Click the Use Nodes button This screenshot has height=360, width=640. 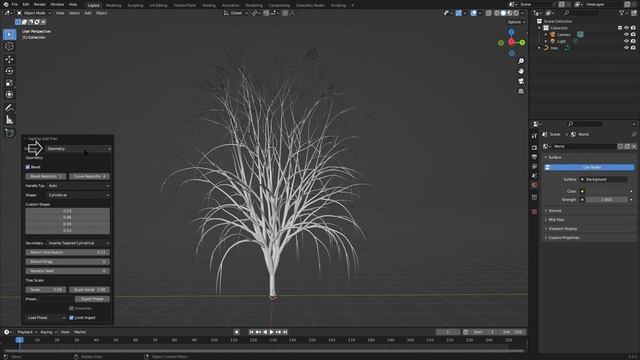coord(589,167)
